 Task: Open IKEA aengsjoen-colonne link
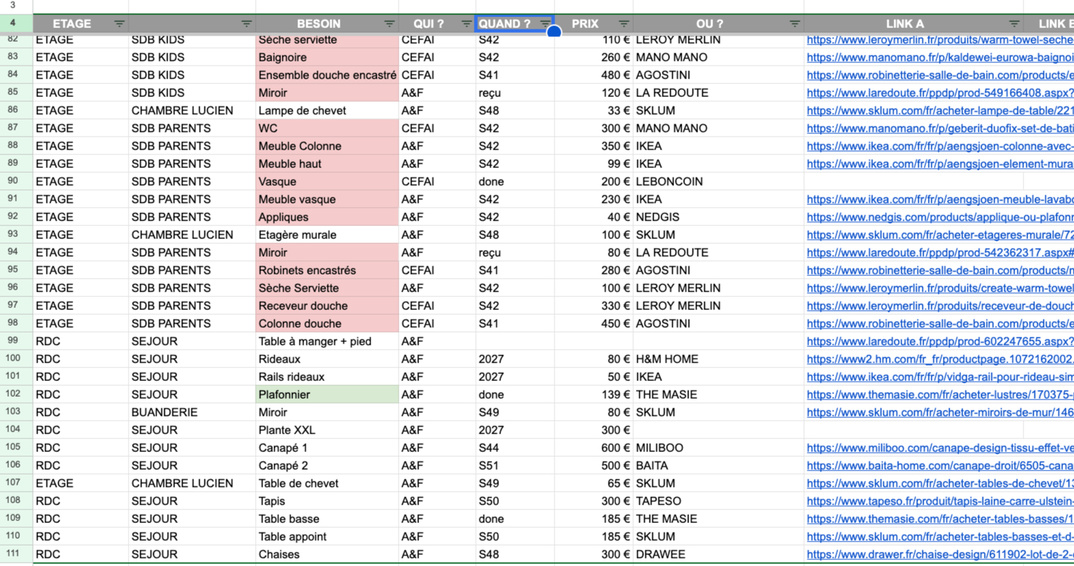pyautogui.click(x=940, y=147)
